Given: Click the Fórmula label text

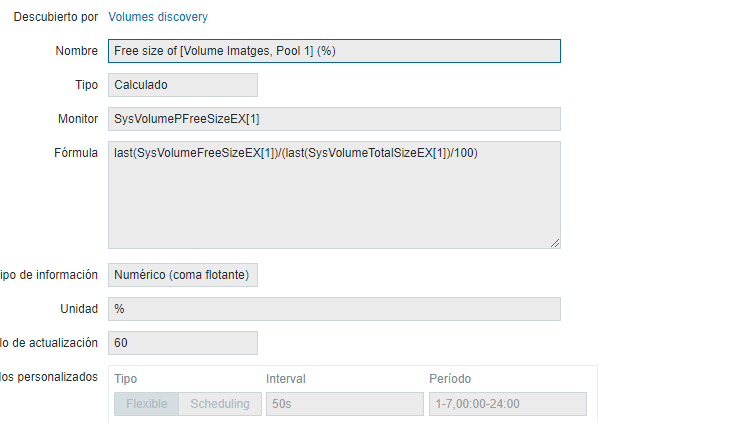Looking at the screenshot, I should (x=75, y=153).
